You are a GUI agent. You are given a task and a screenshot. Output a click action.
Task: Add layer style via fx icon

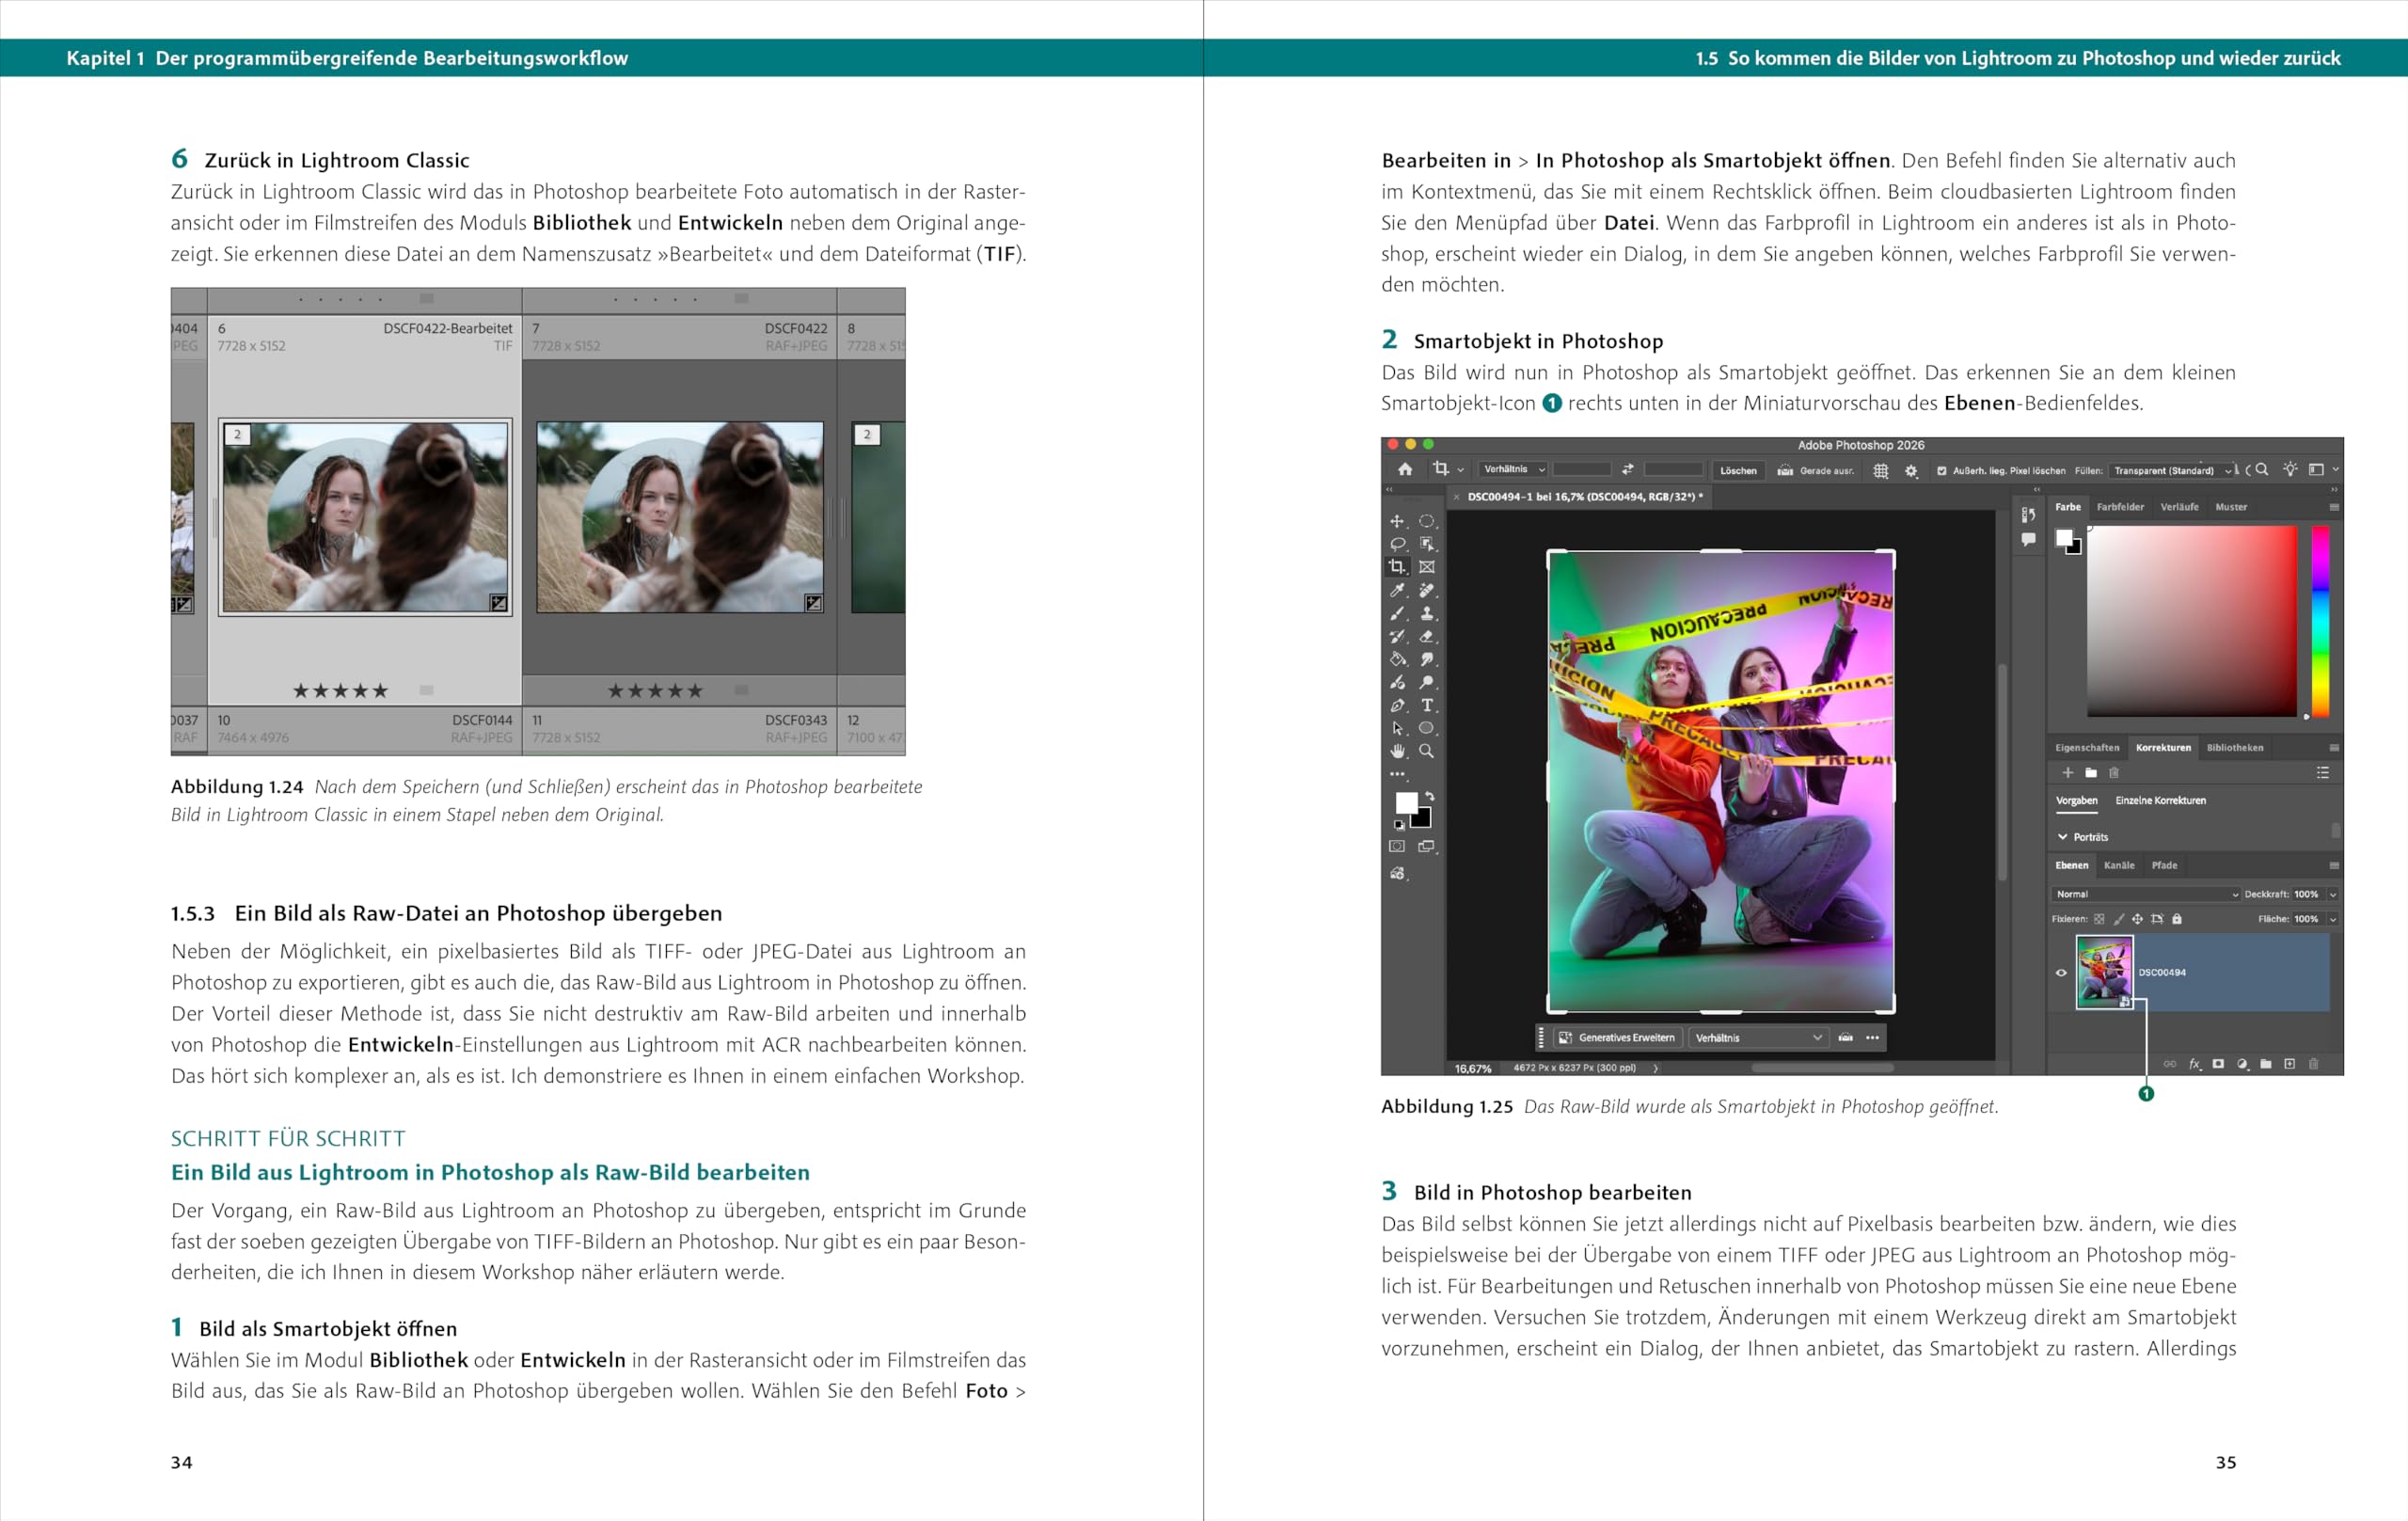pyautogui.click(x=2195, y=1064)
